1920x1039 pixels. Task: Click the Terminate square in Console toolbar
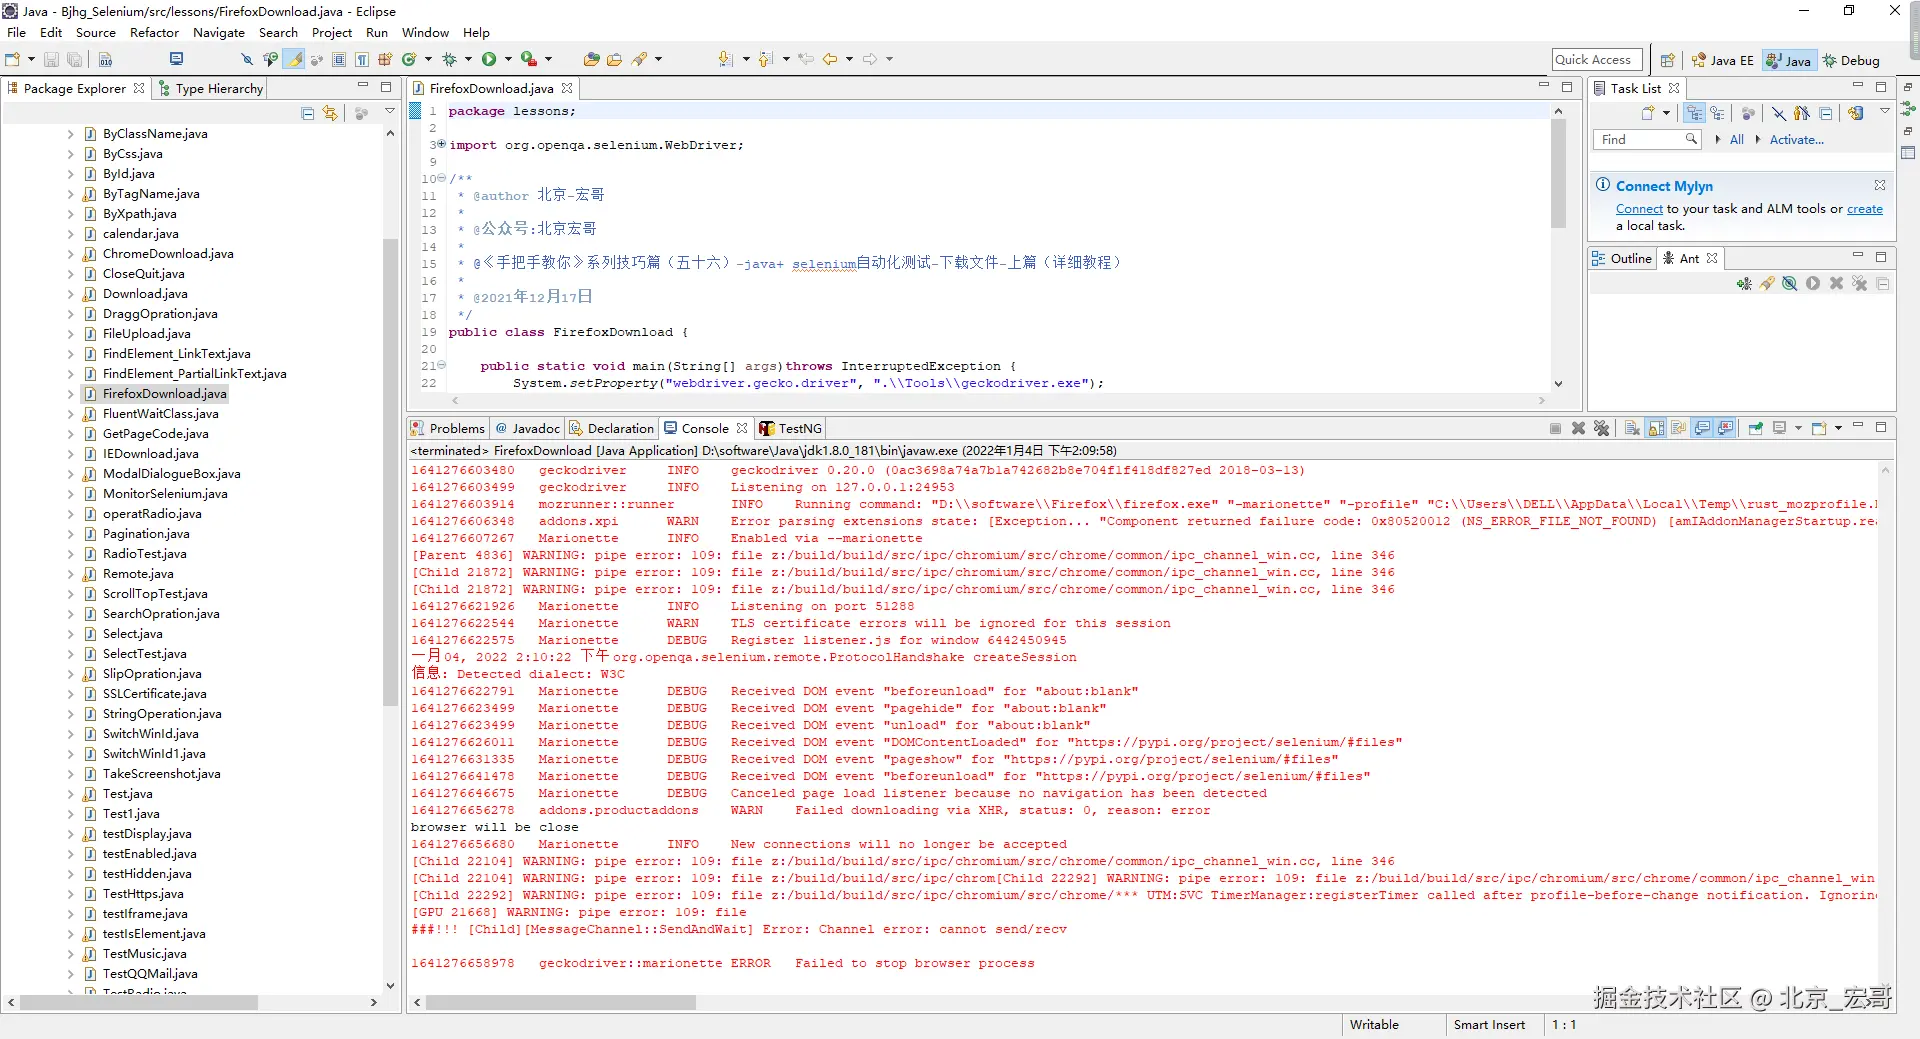tap(1555, 429)
